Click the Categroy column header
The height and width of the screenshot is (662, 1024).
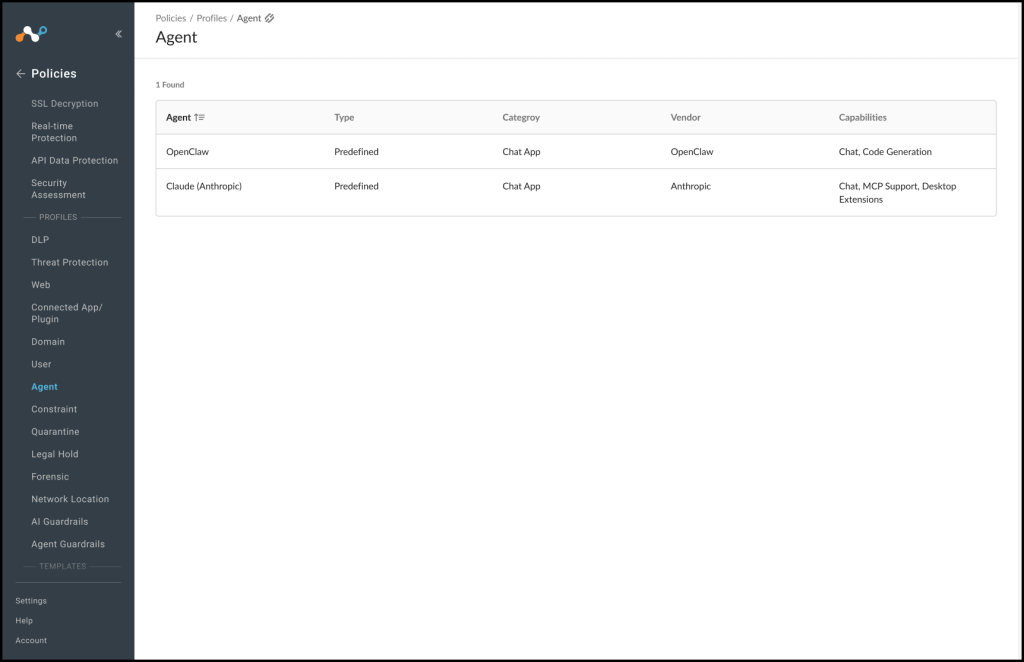coord(521,118)
